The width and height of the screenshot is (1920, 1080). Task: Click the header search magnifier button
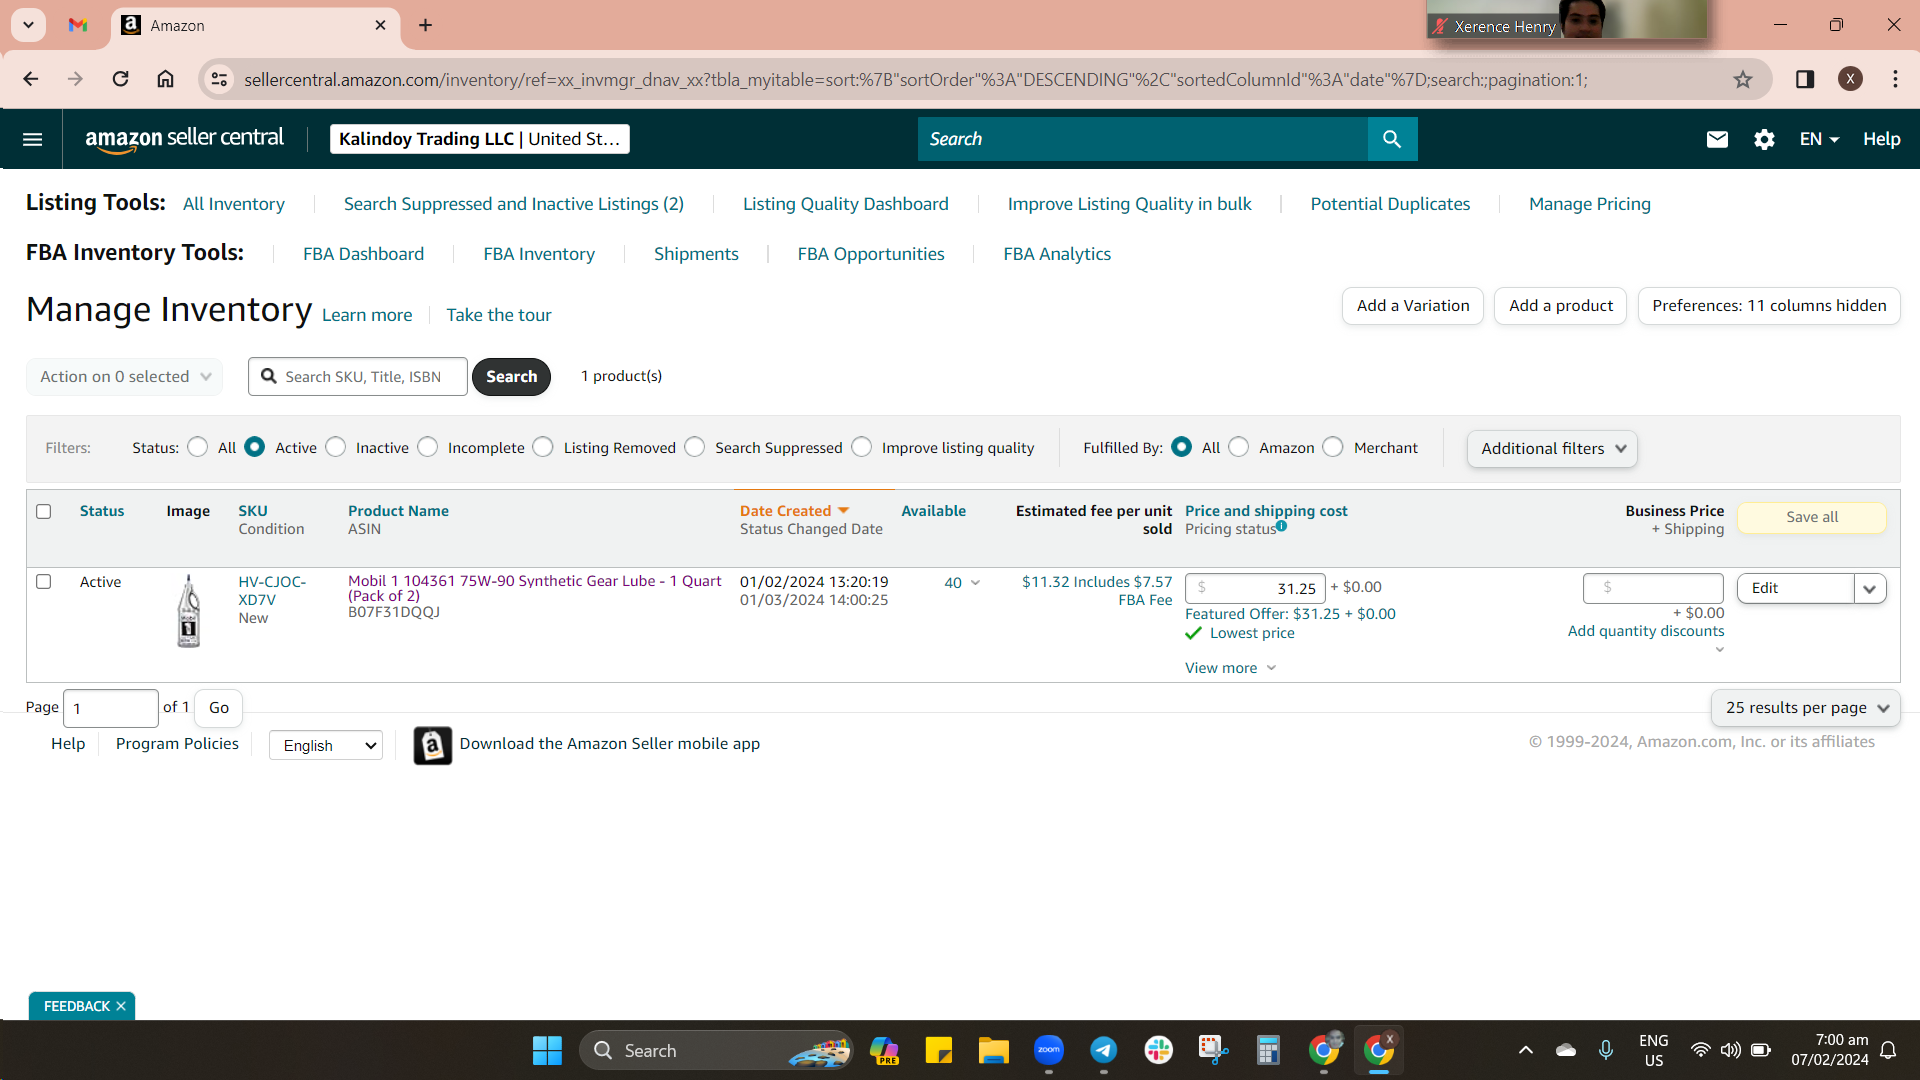pyautogui.click(x=1392, y=139)
